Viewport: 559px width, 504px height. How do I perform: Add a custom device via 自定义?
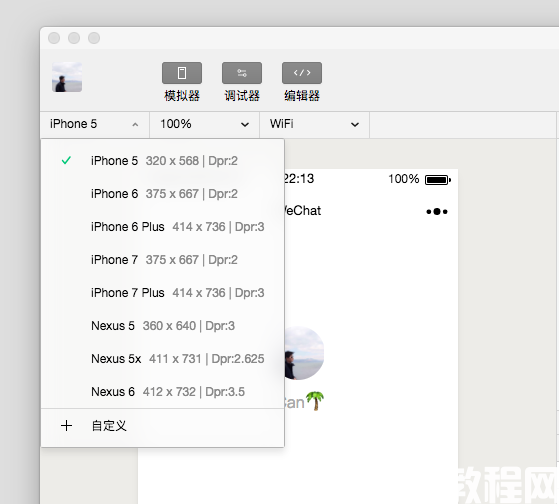163,426
